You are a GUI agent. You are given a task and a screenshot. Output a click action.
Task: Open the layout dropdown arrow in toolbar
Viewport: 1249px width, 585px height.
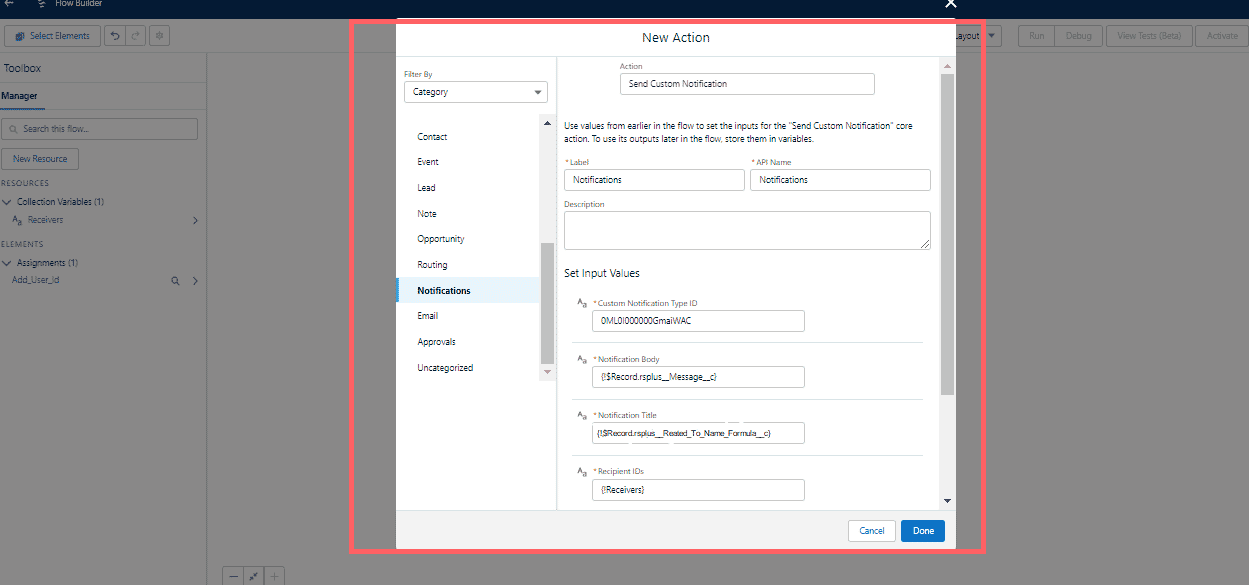click(x=992, y=36)
